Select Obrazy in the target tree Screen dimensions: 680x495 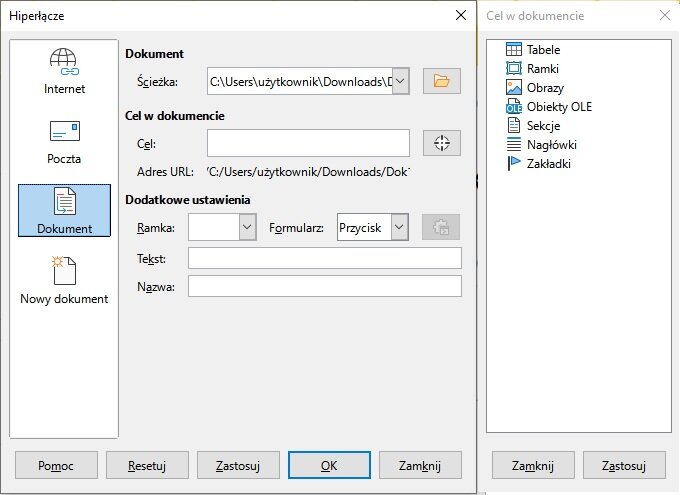click(x=545, y=88)
